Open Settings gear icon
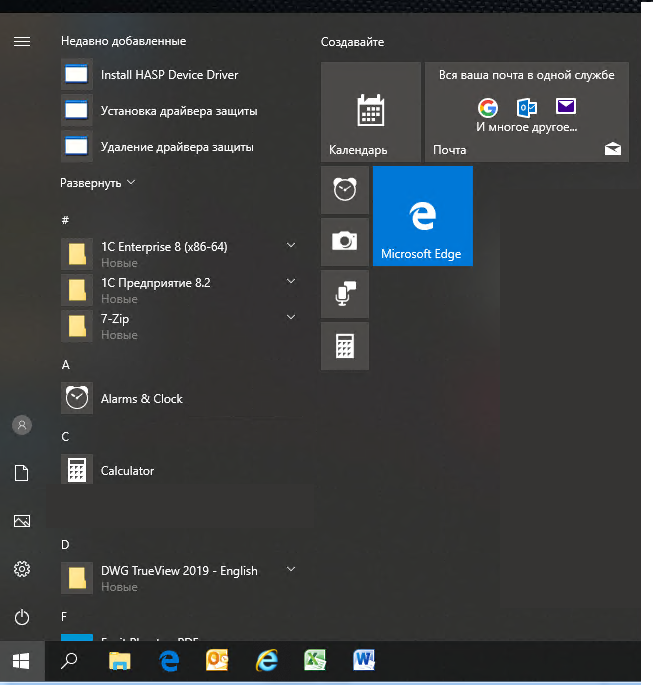 coord(22,569)
